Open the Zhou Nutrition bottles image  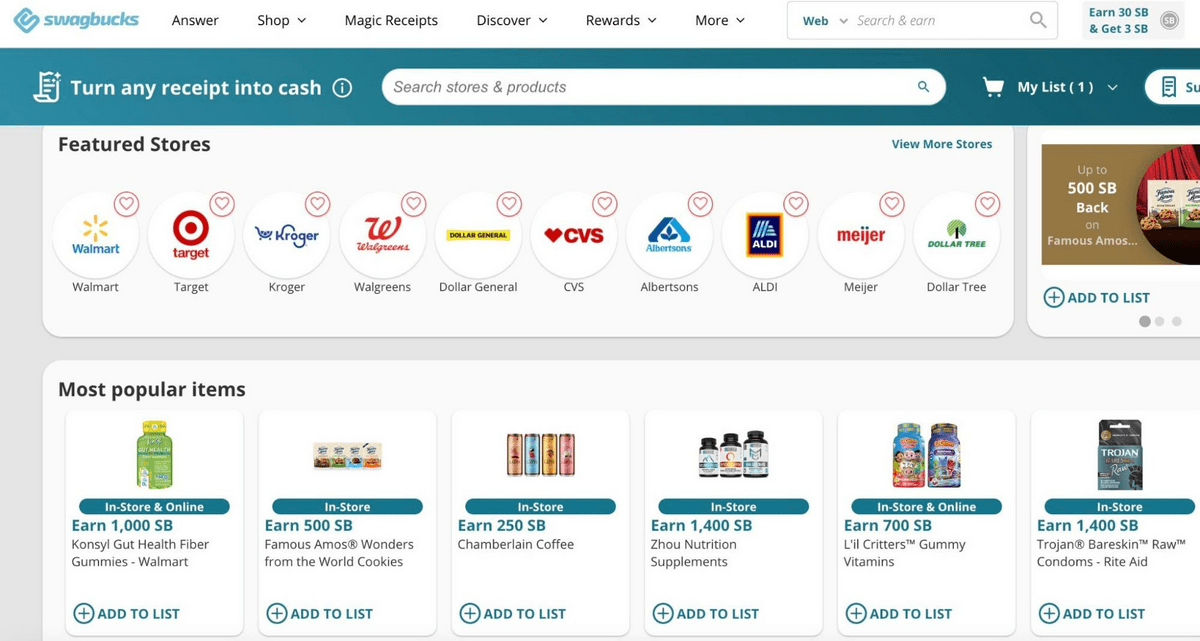[x=733, y=455]
